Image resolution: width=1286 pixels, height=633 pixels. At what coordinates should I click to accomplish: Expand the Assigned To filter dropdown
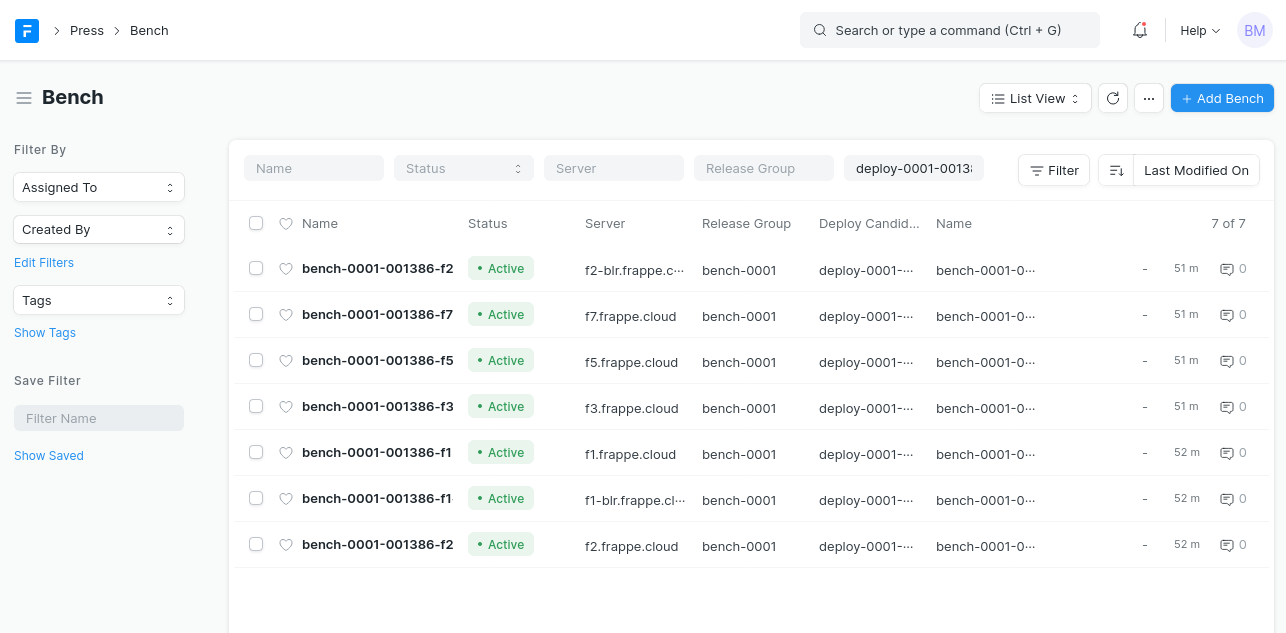[x=98, y=187]
